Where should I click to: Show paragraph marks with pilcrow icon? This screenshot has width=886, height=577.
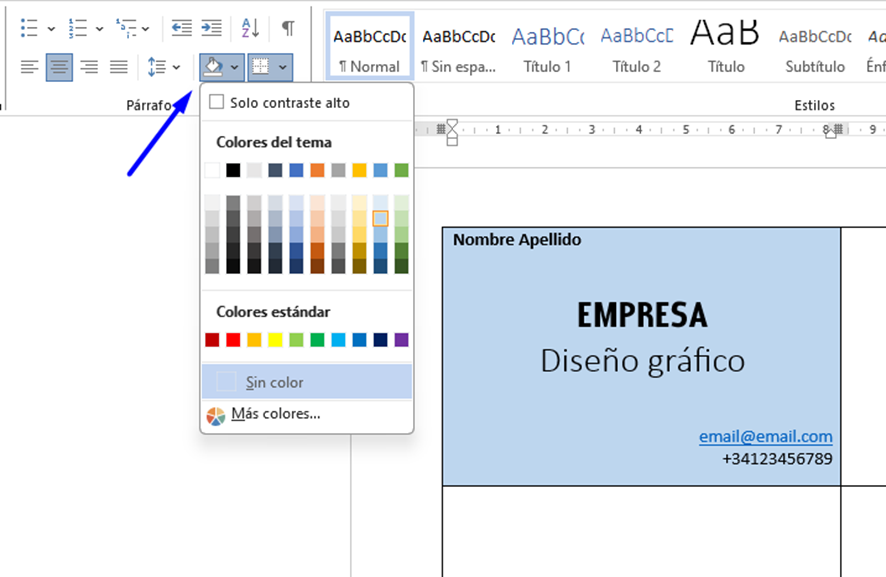pos(288,28)
